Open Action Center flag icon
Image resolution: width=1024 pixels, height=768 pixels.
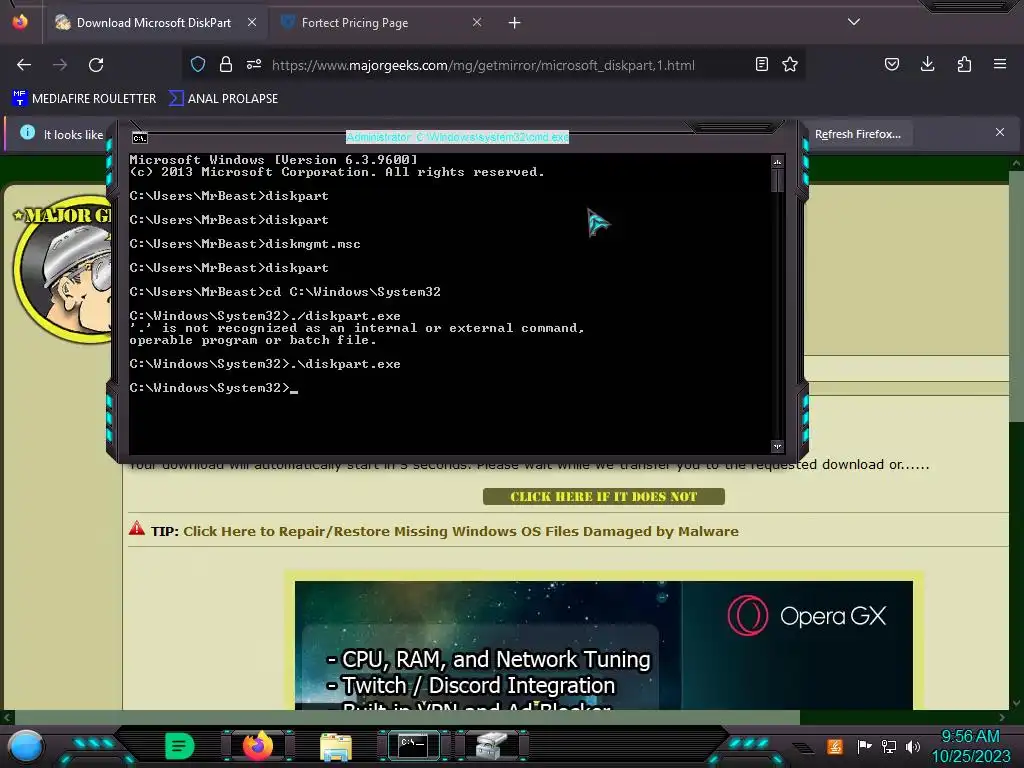864,746
